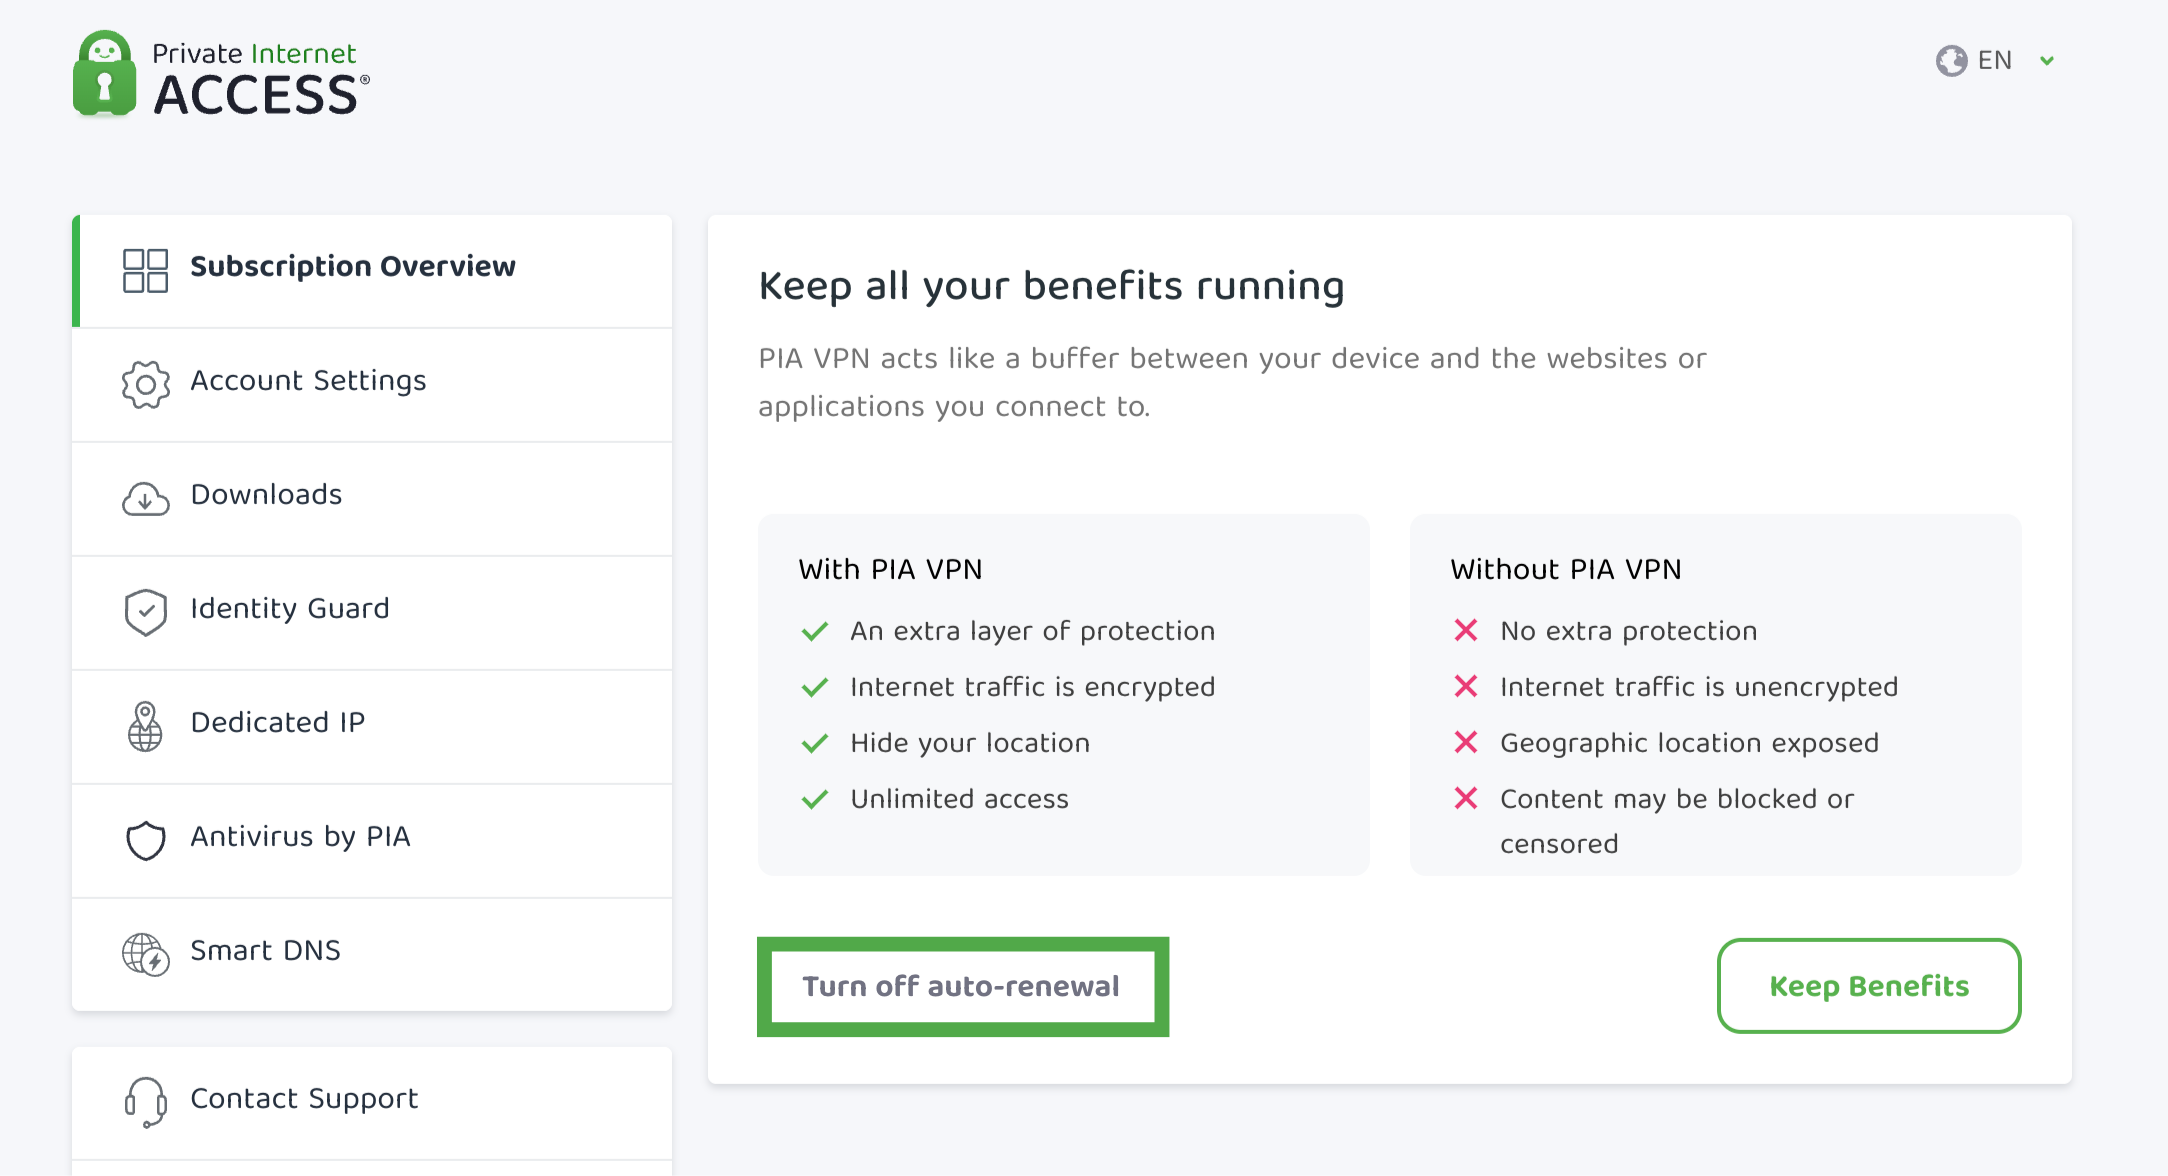This screenshot has width=2168, height=1176.
Task: Click red X beside 'Content may be blocked'
Action: [x=1466, y=798]
